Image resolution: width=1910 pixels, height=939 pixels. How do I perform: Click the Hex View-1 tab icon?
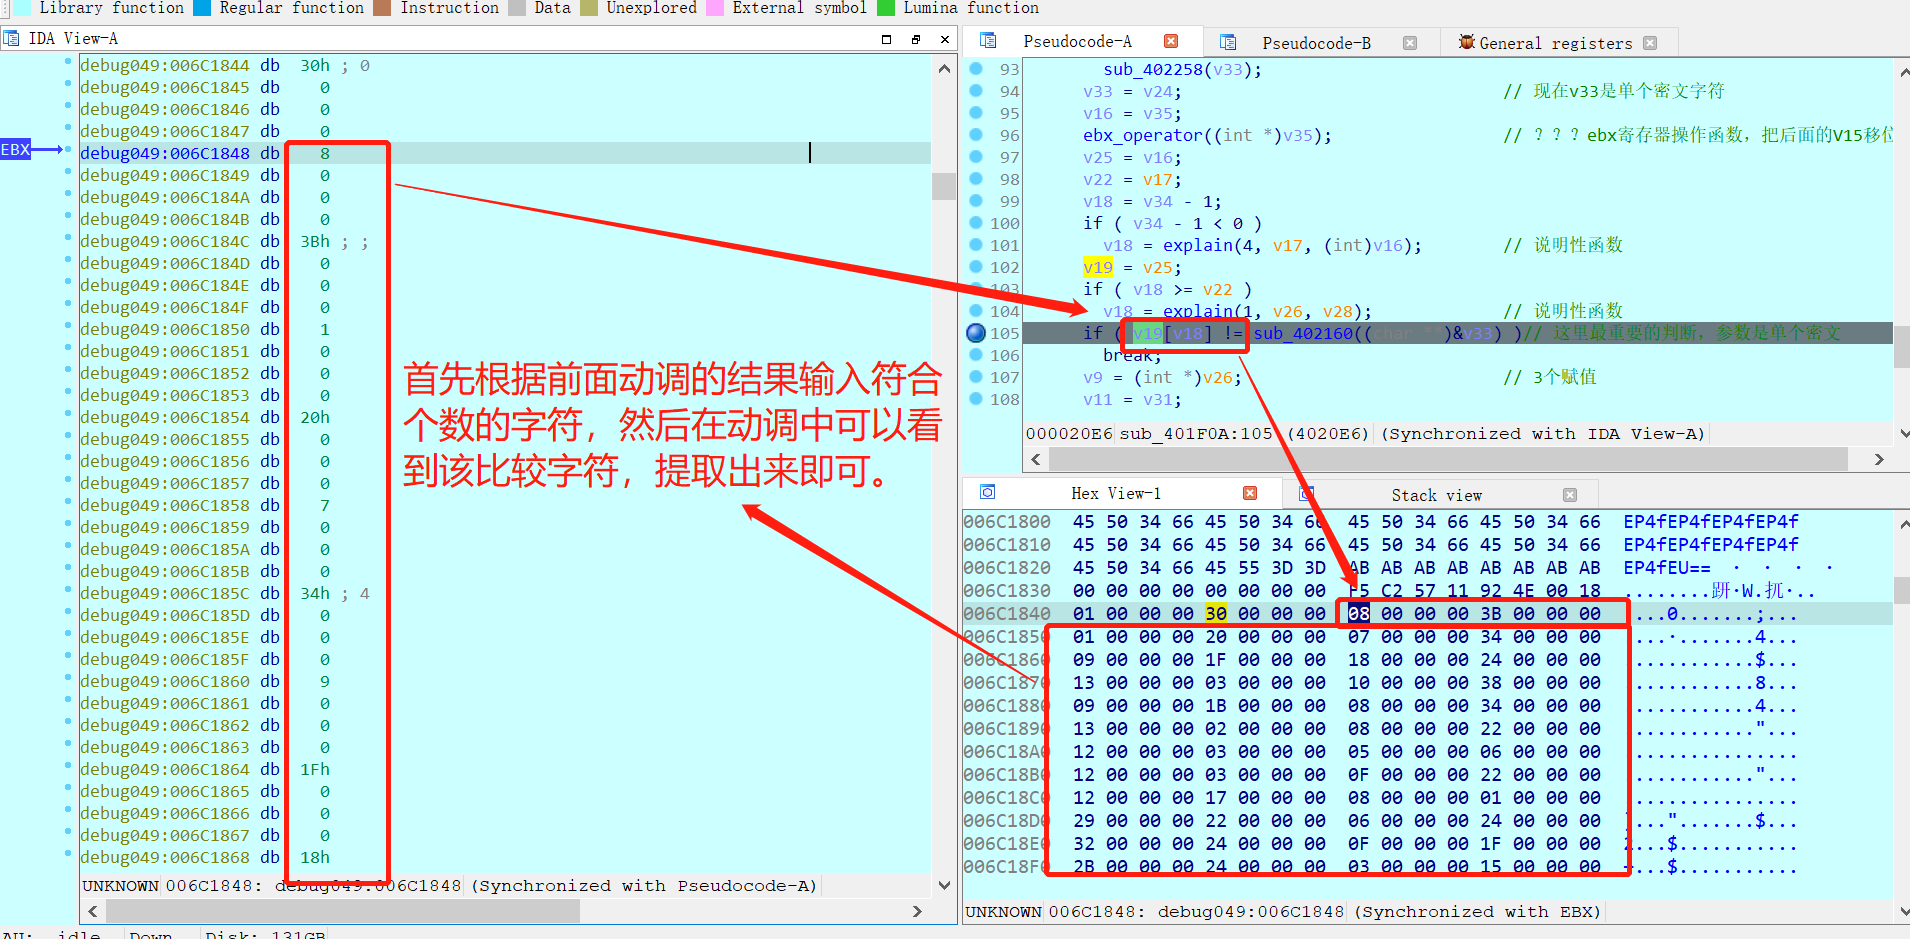click(988, 492)
